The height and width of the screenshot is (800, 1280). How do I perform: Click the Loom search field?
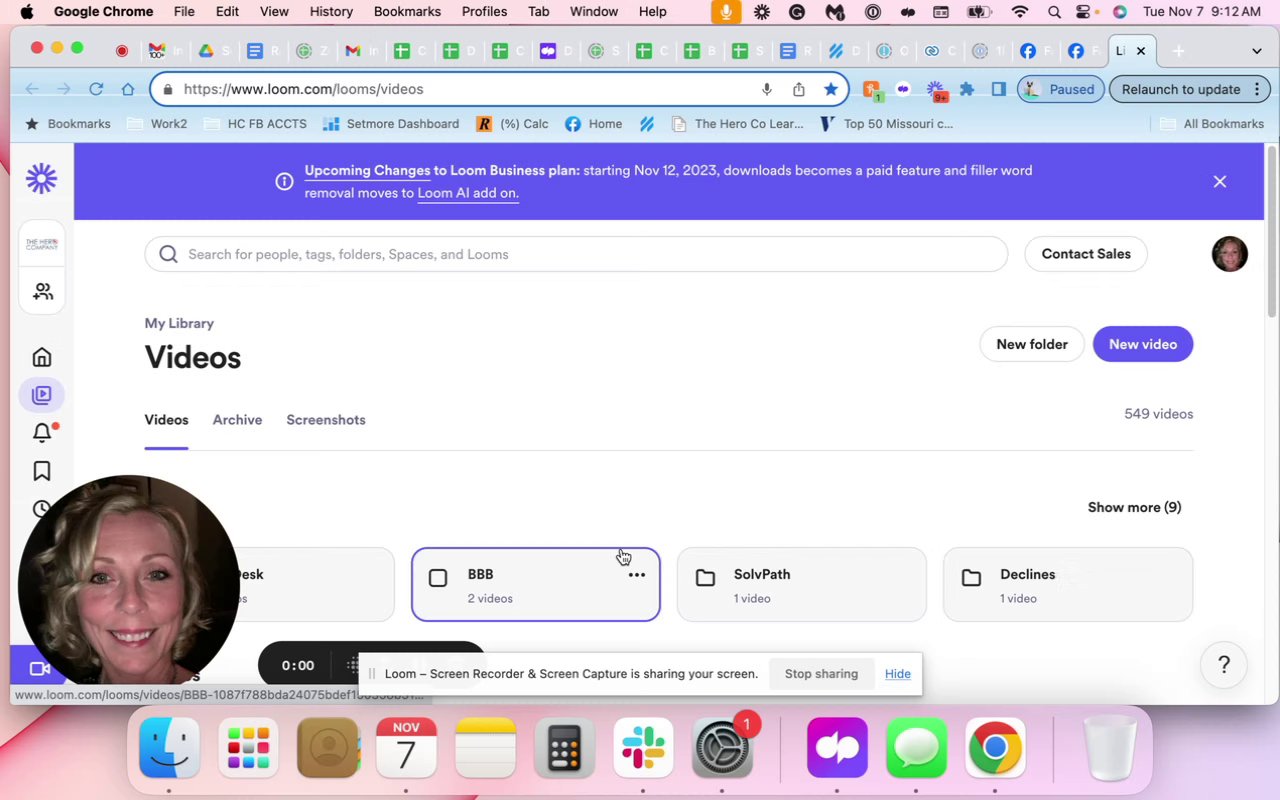(576, 254)
